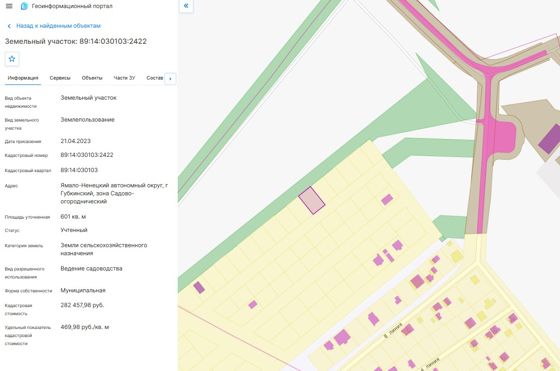Add parcel to favorites with star icon
This screenshot has height=371, width=560.
[x=12, y=59]
